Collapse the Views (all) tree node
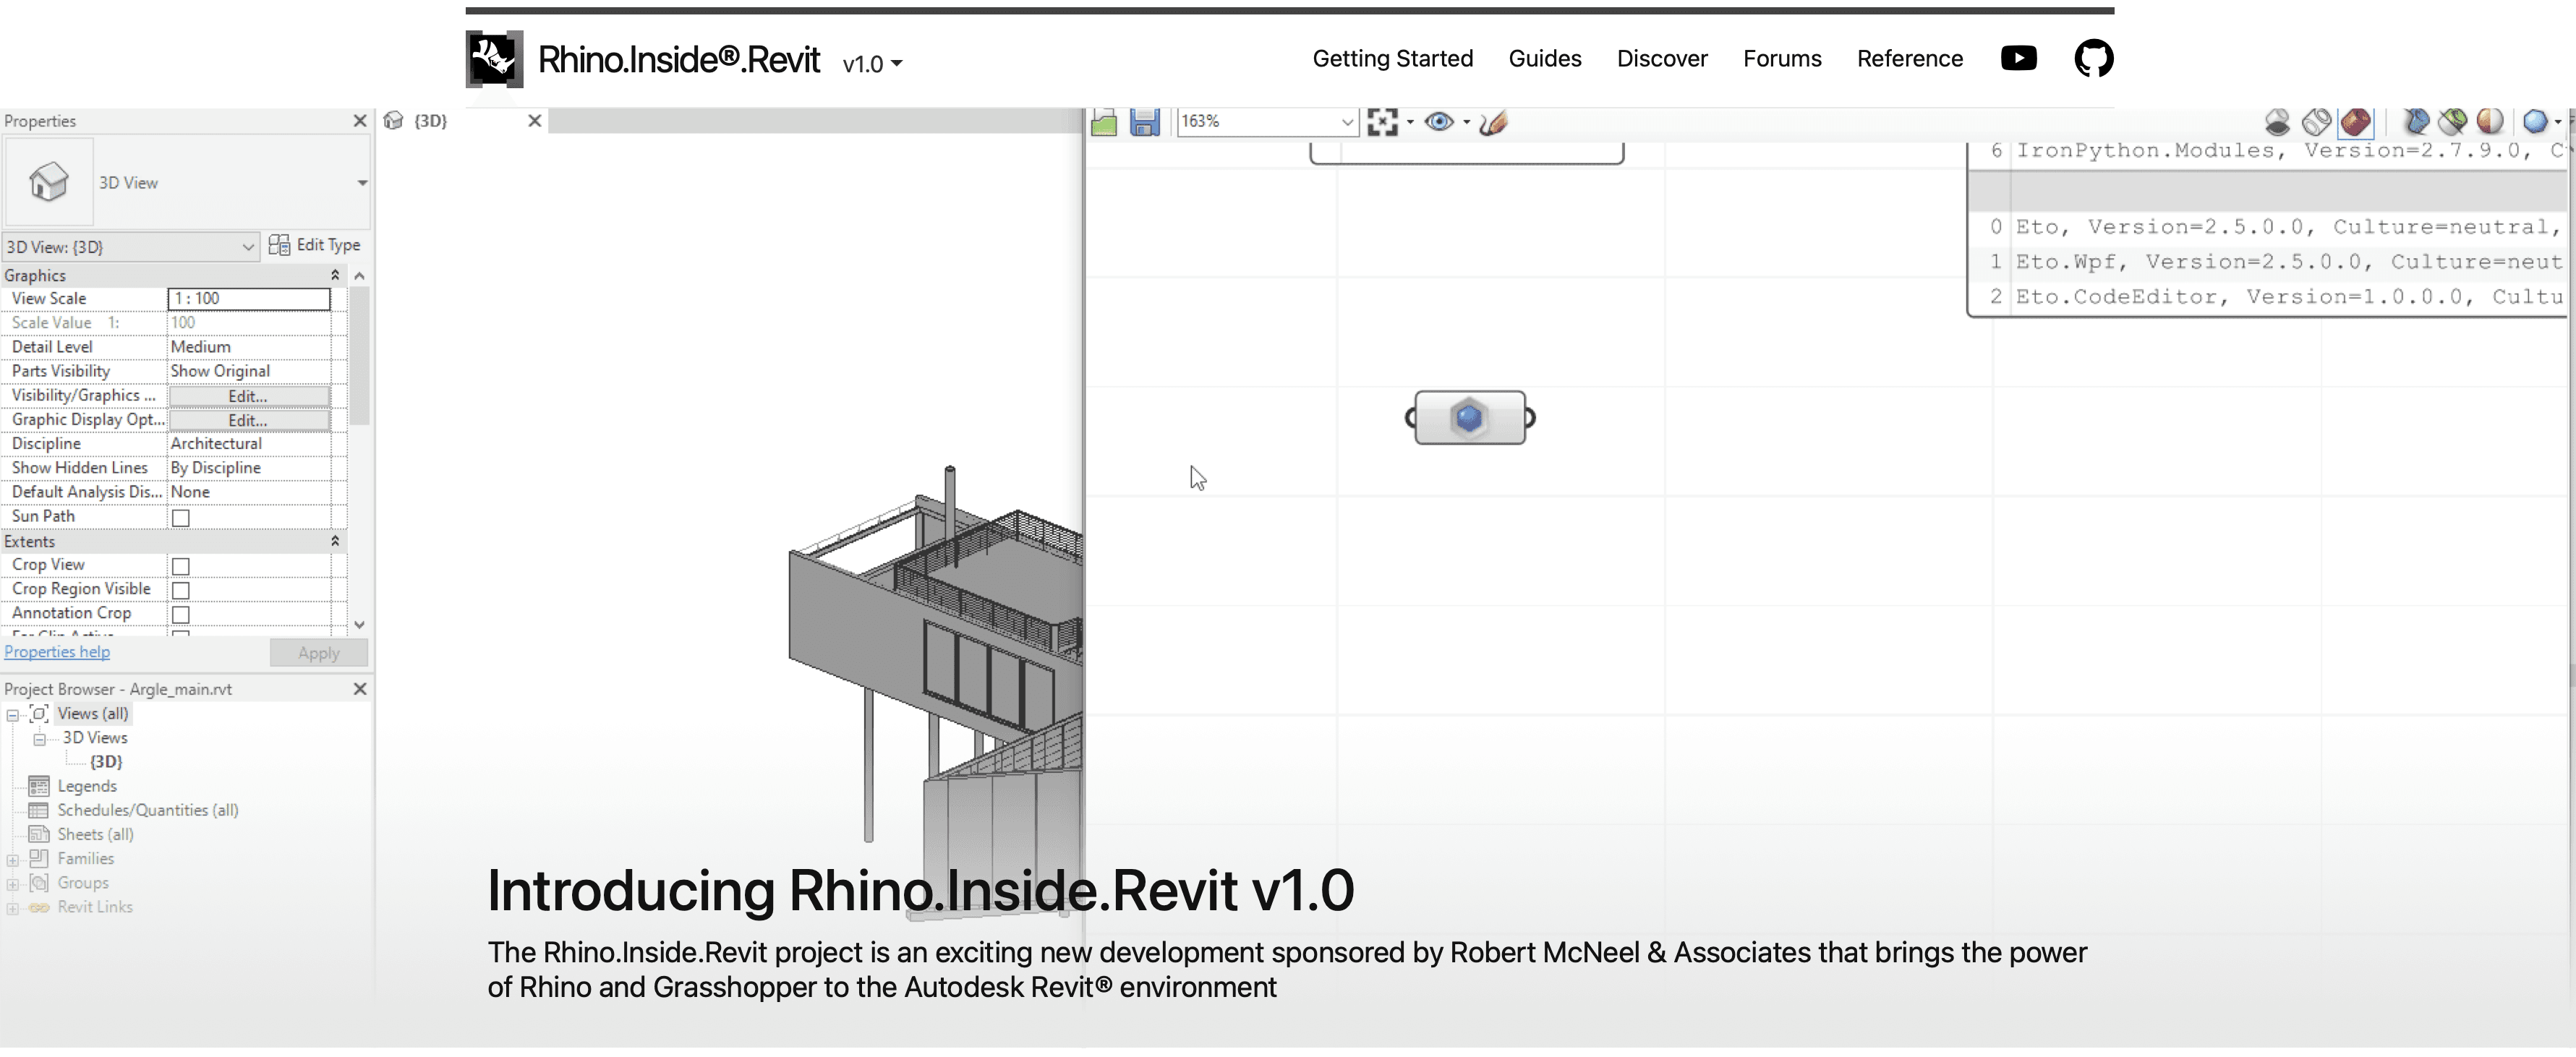Screen dimensions: 2576x1057 [x=13, y=715]
